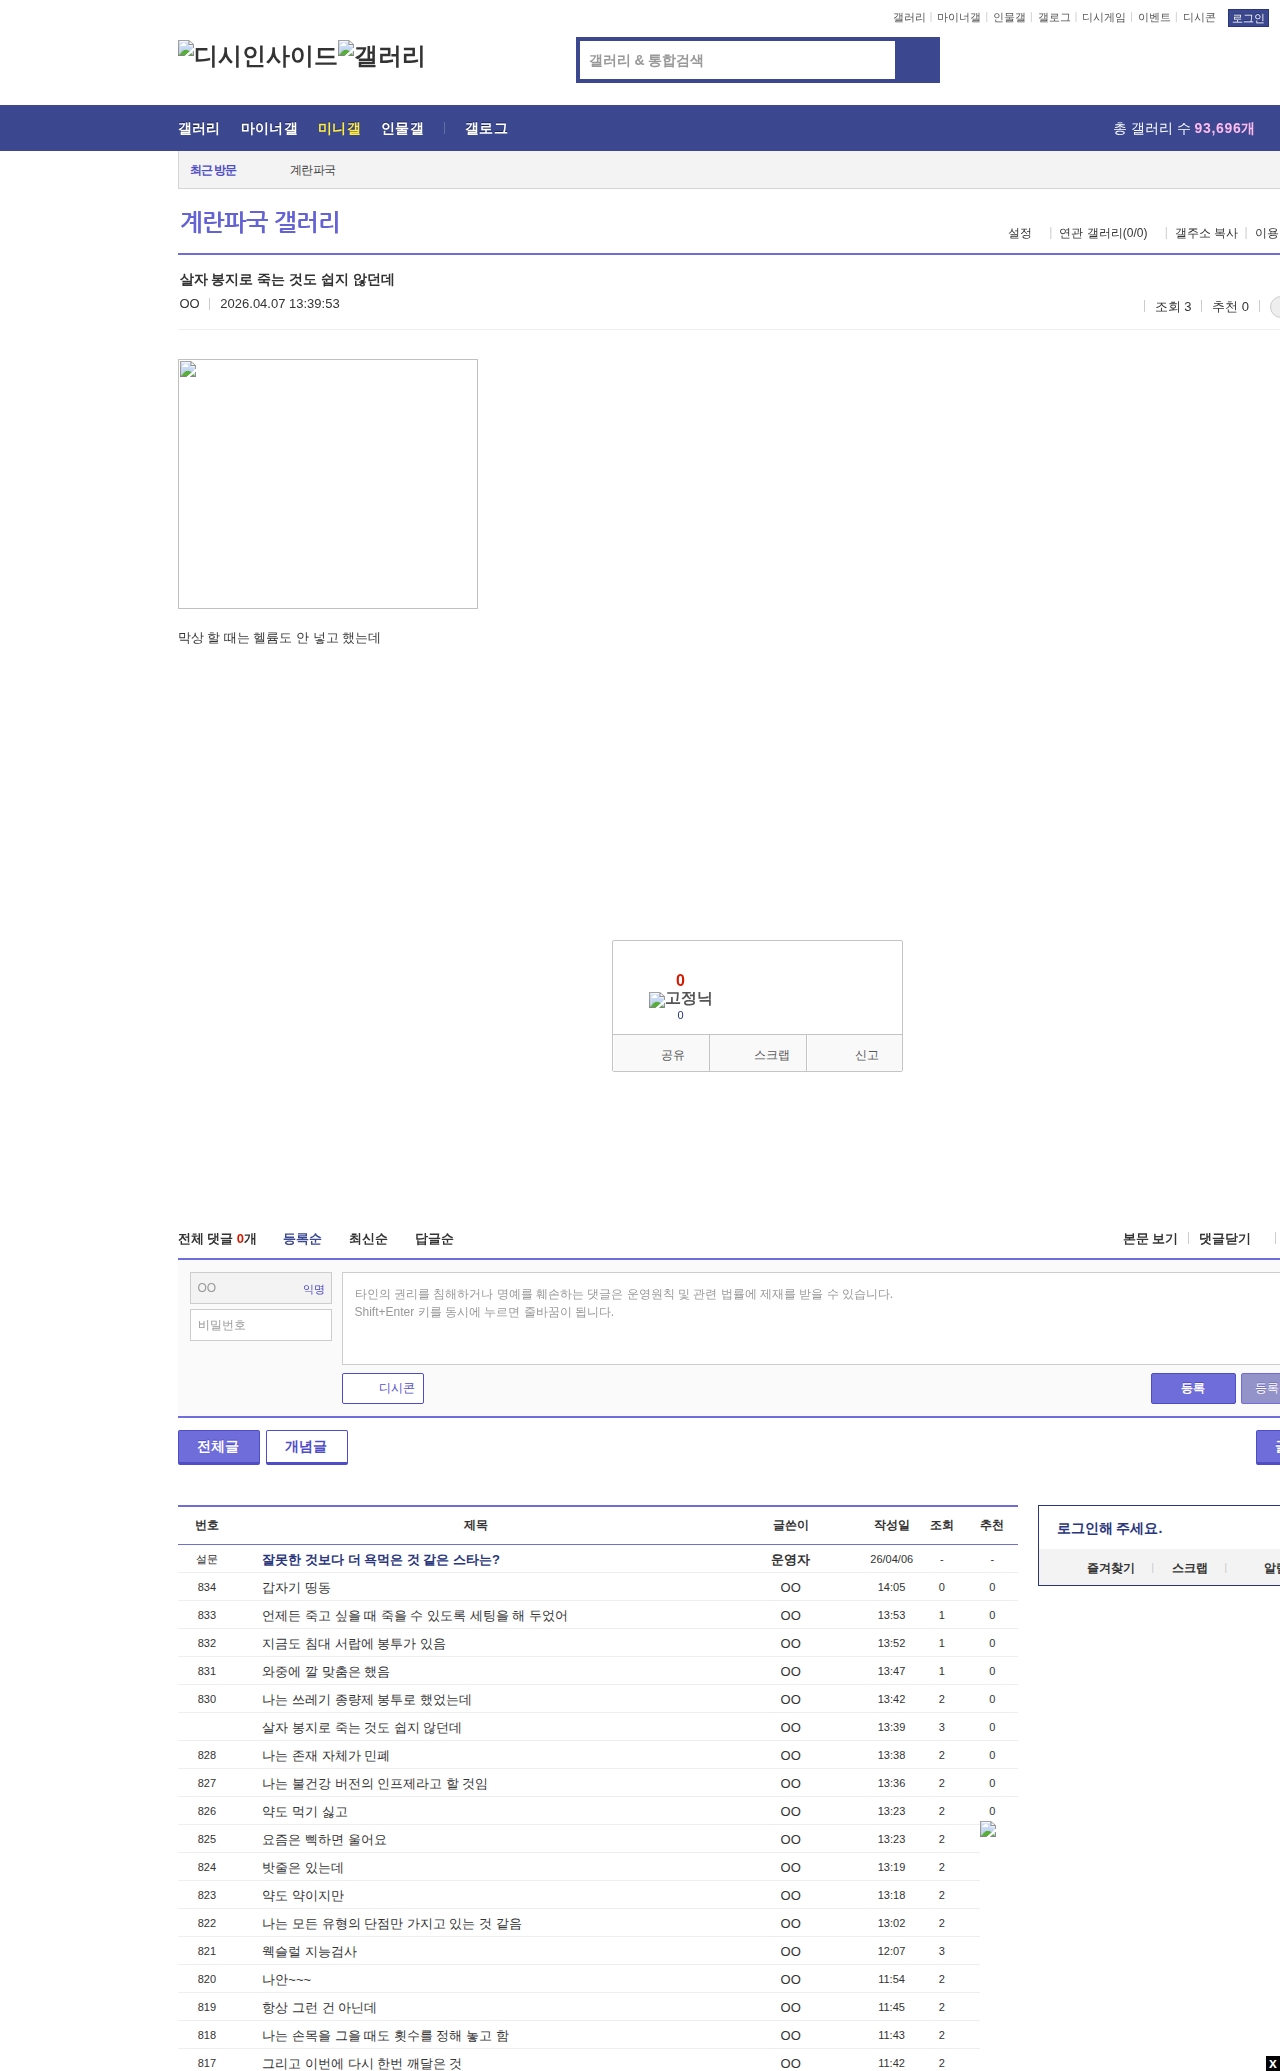Collapse comments with 댓글닫기
The width and height of the screenshot is (1280, 2071).
(1225, 1239)
